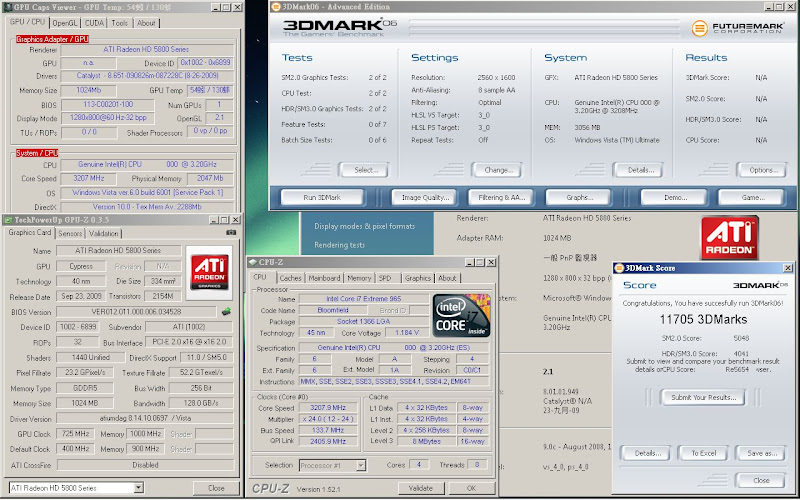Click the GPU-Z screenshot camera icon
The image size is (800, 500).
tap(231, 233)
